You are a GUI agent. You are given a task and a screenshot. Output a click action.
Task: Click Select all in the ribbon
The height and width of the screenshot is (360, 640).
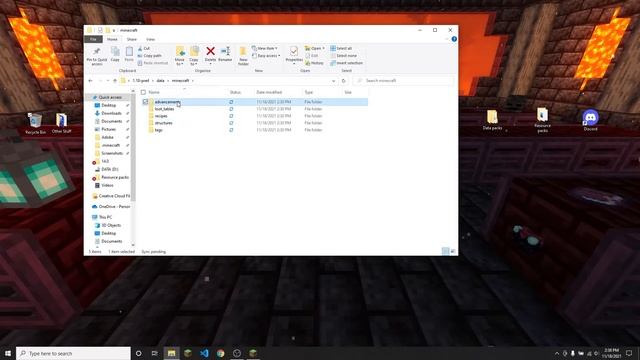[x=341, y=48]
